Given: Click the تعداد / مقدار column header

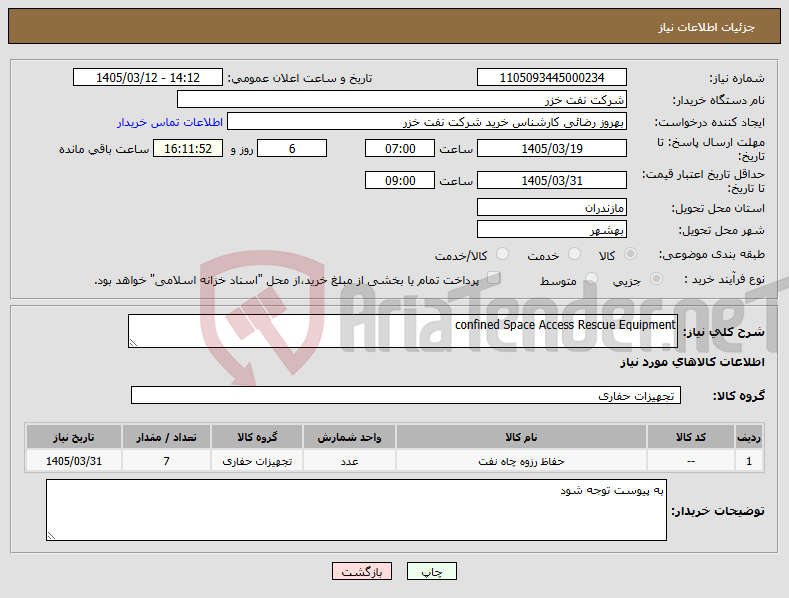Looking at the screenshot, I should [167, 437].
